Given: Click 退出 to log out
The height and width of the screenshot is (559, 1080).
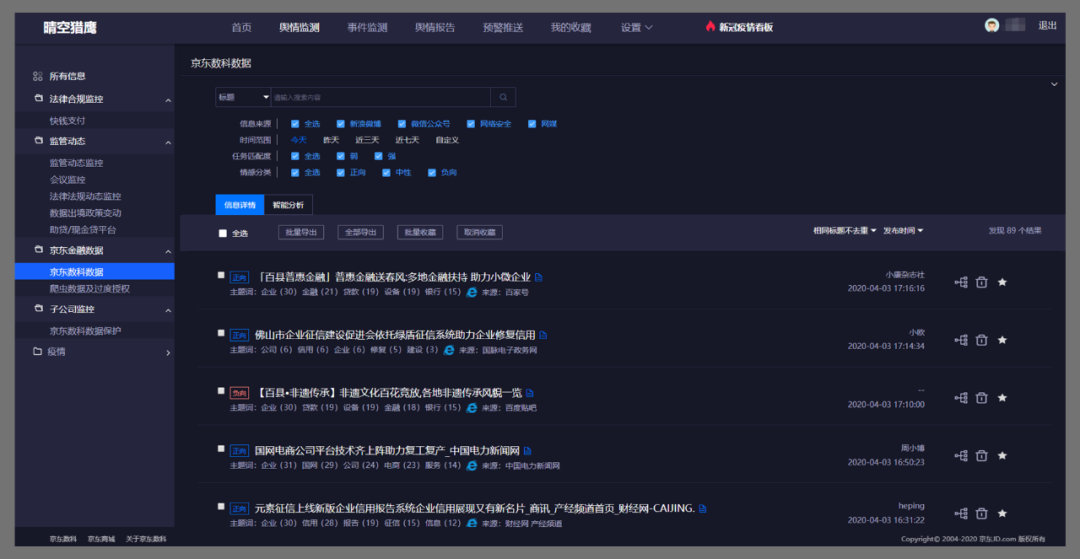Looking at the screenshot, I should [1048, 26].
